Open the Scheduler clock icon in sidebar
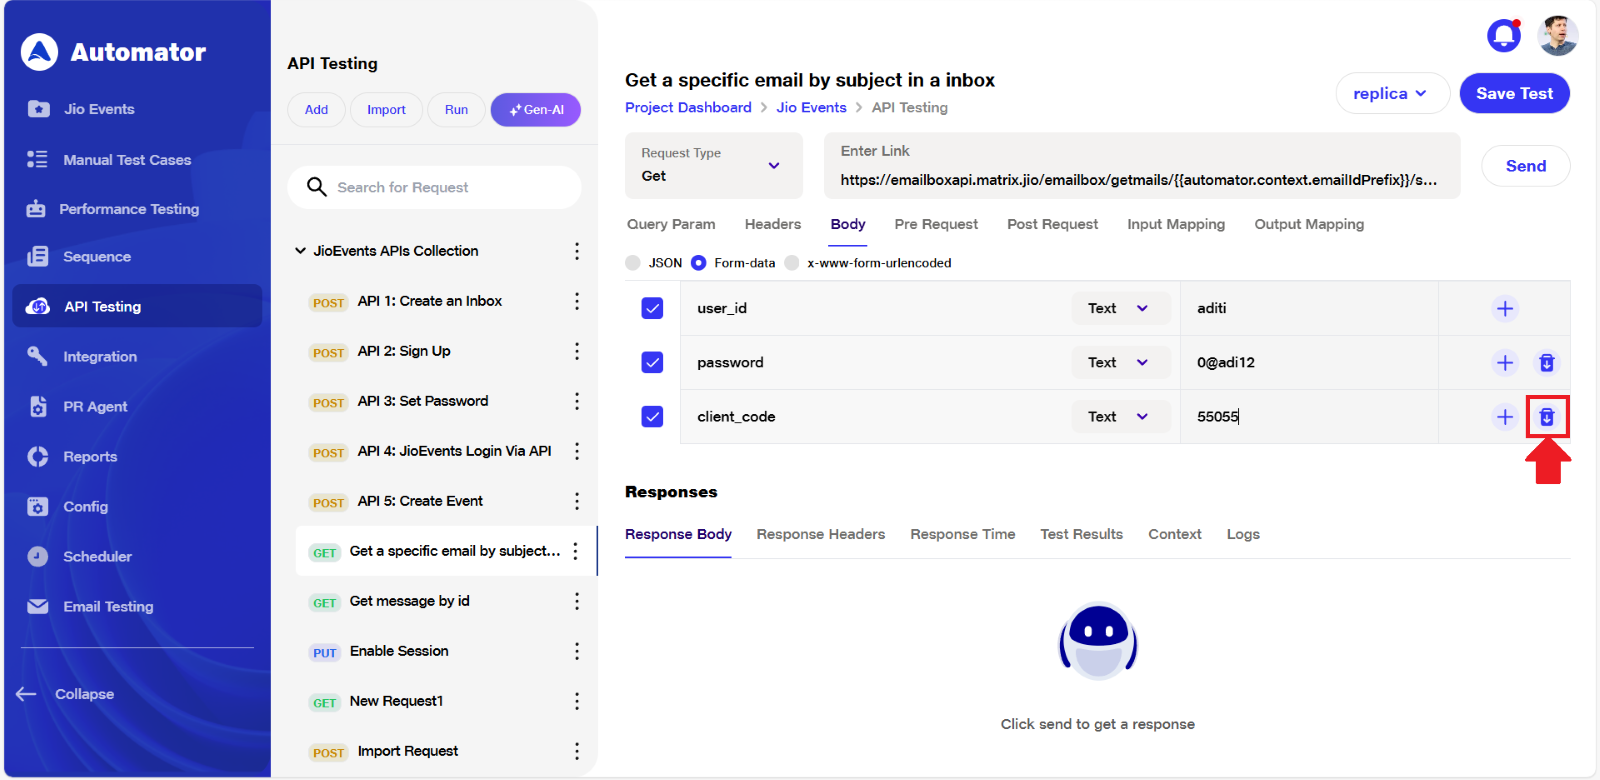 [x=38, y=557]
